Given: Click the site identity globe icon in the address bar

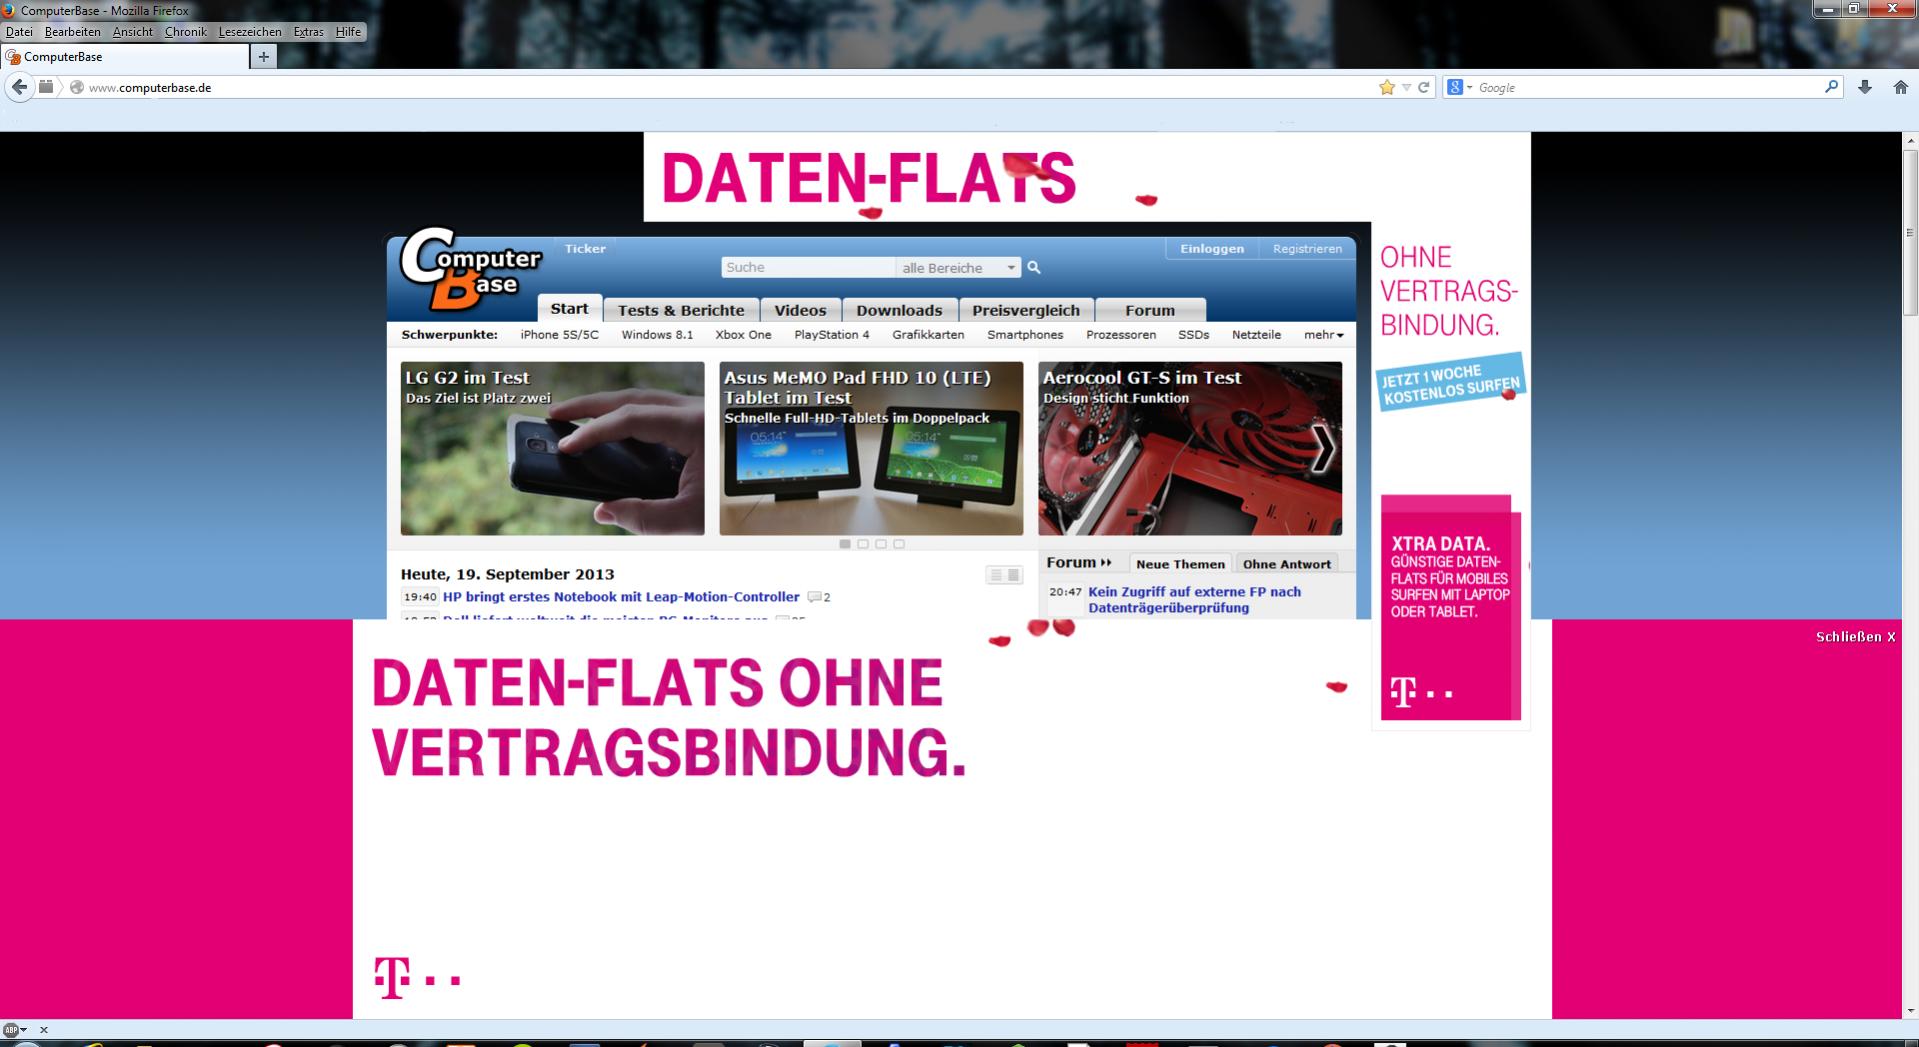Looking at the screenshot, I should pos(77,87).
